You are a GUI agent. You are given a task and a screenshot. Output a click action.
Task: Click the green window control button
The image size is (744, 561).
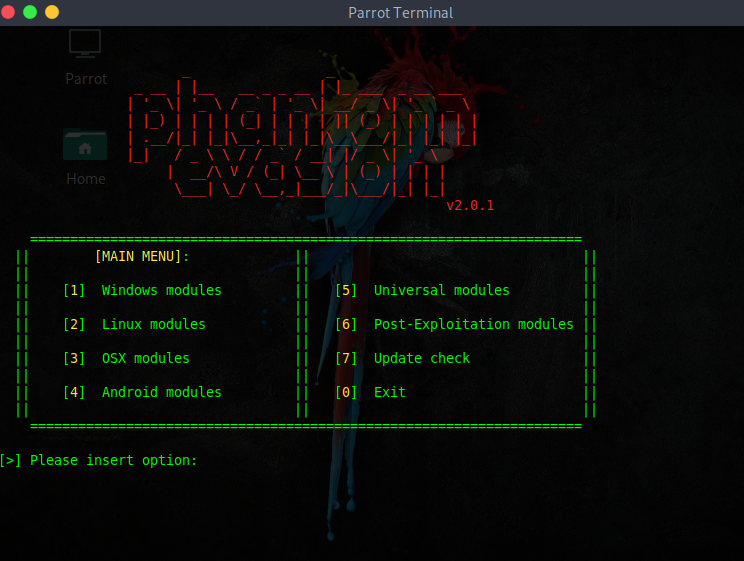tap(30, 12)
